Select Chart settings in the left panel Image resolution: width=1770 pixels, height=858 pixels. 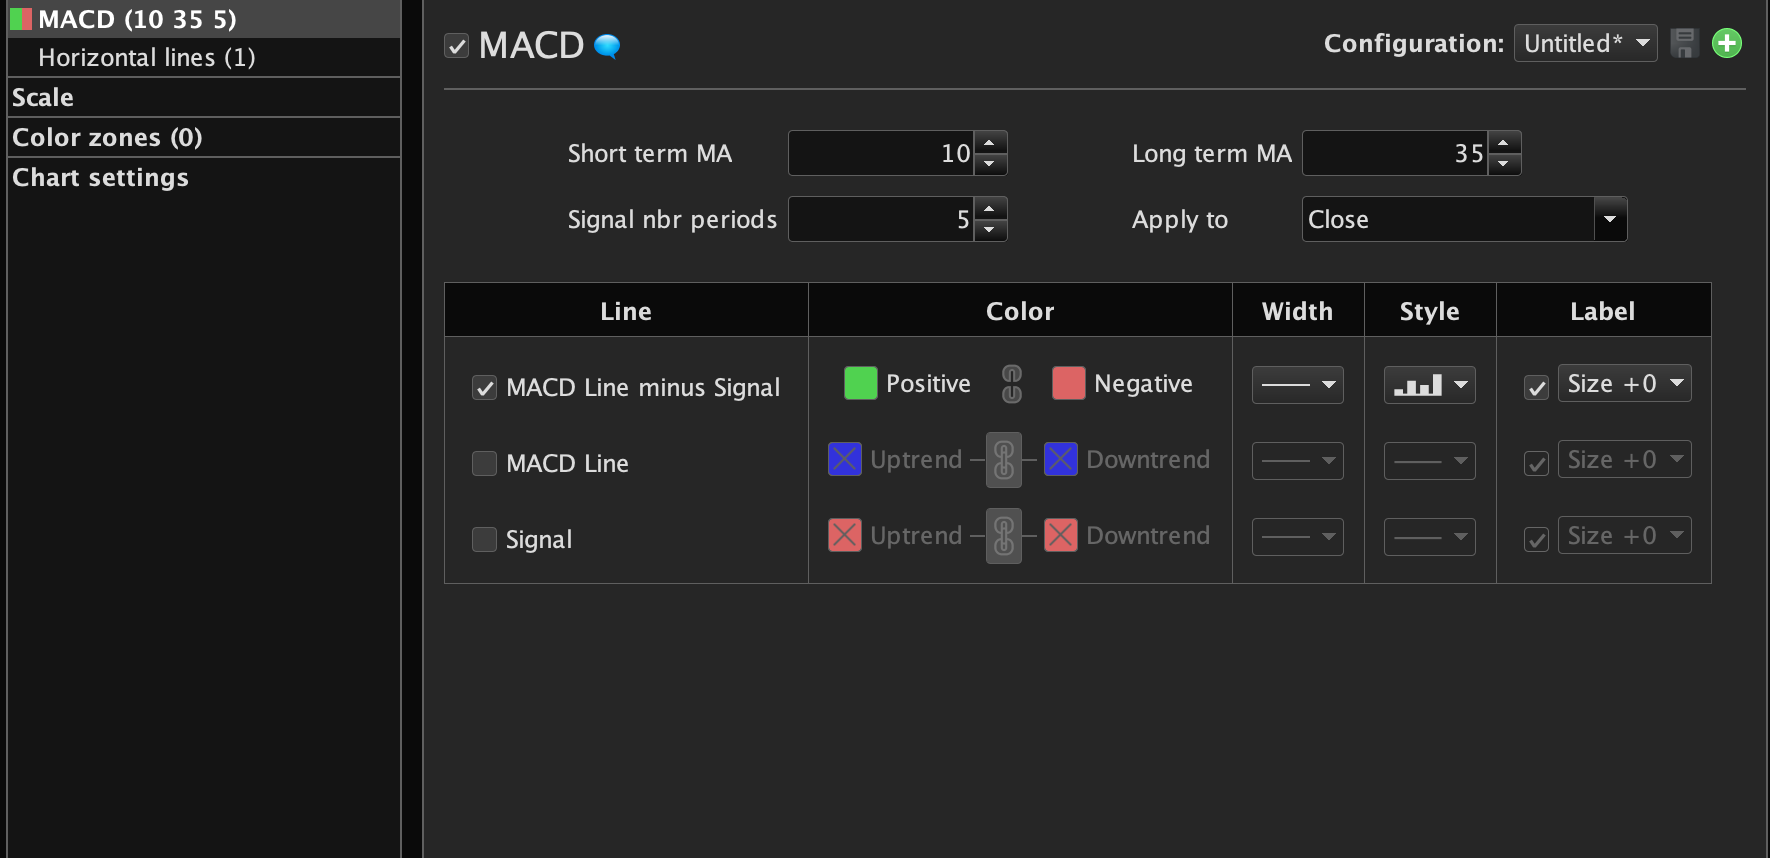(100, 178)
